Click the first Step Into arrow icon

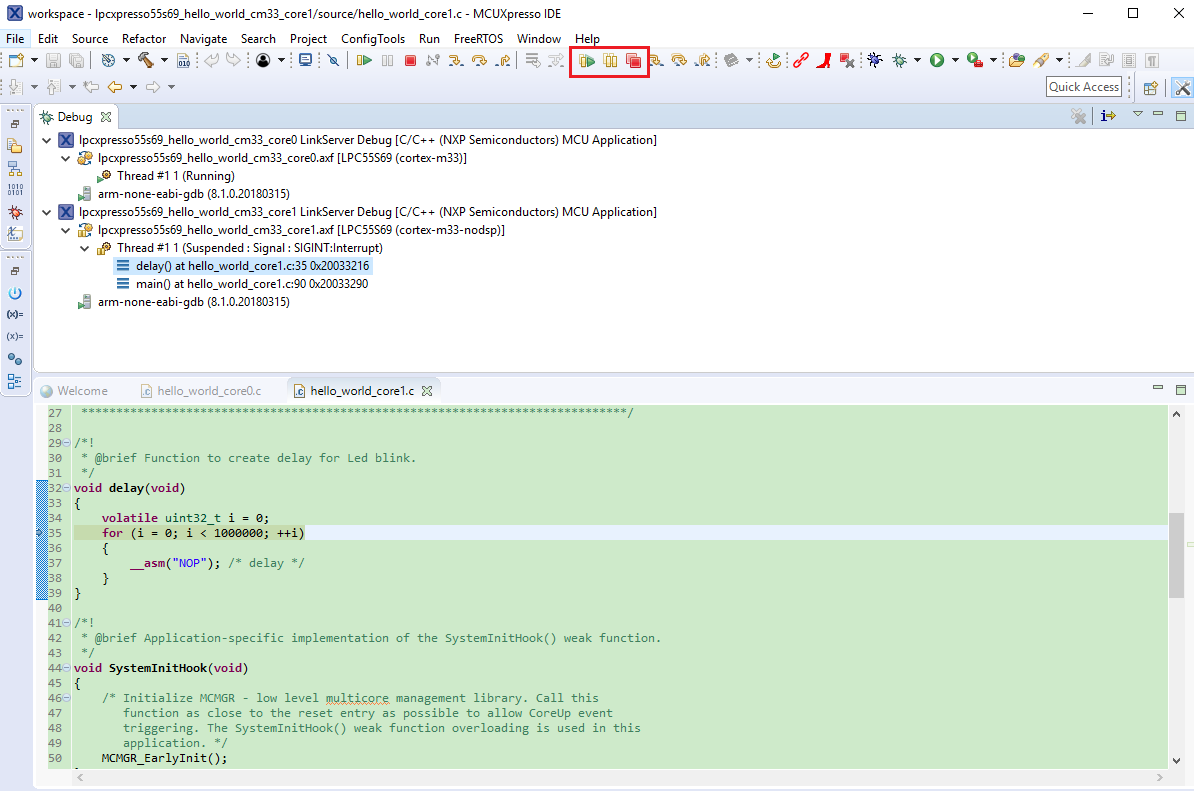455,60
